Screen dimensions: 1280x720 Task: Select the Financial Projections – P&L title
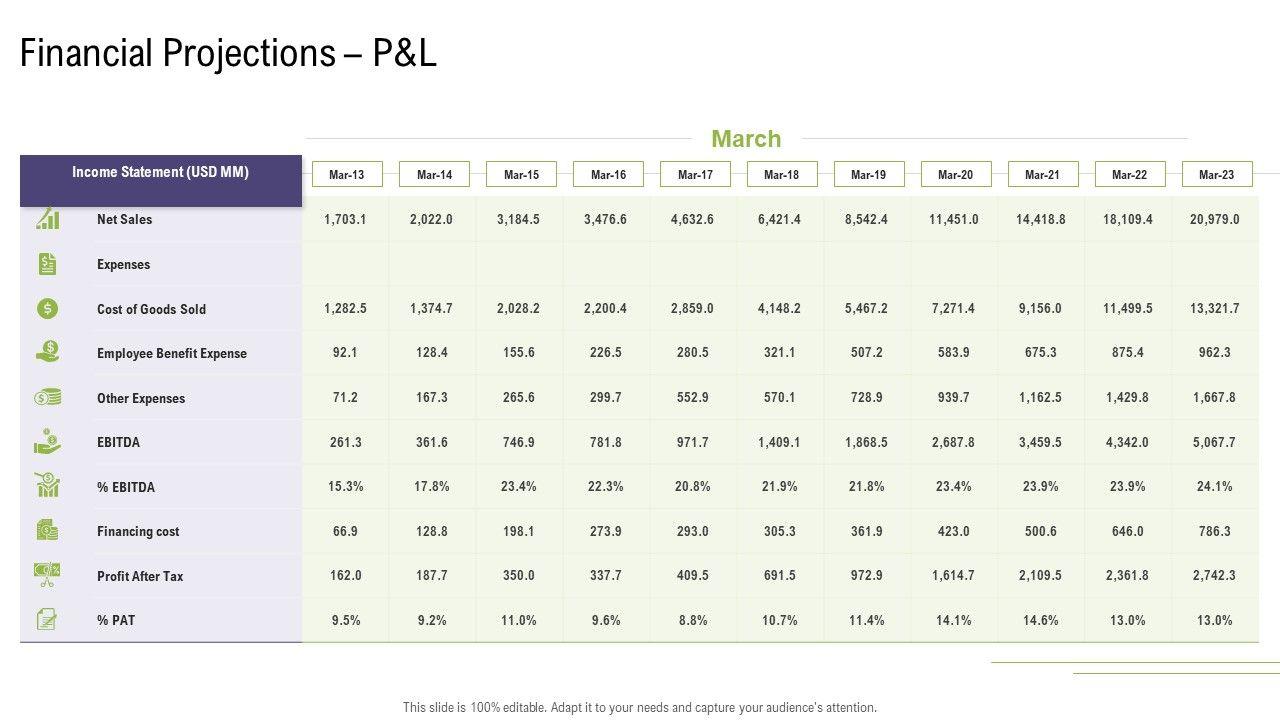228,53
